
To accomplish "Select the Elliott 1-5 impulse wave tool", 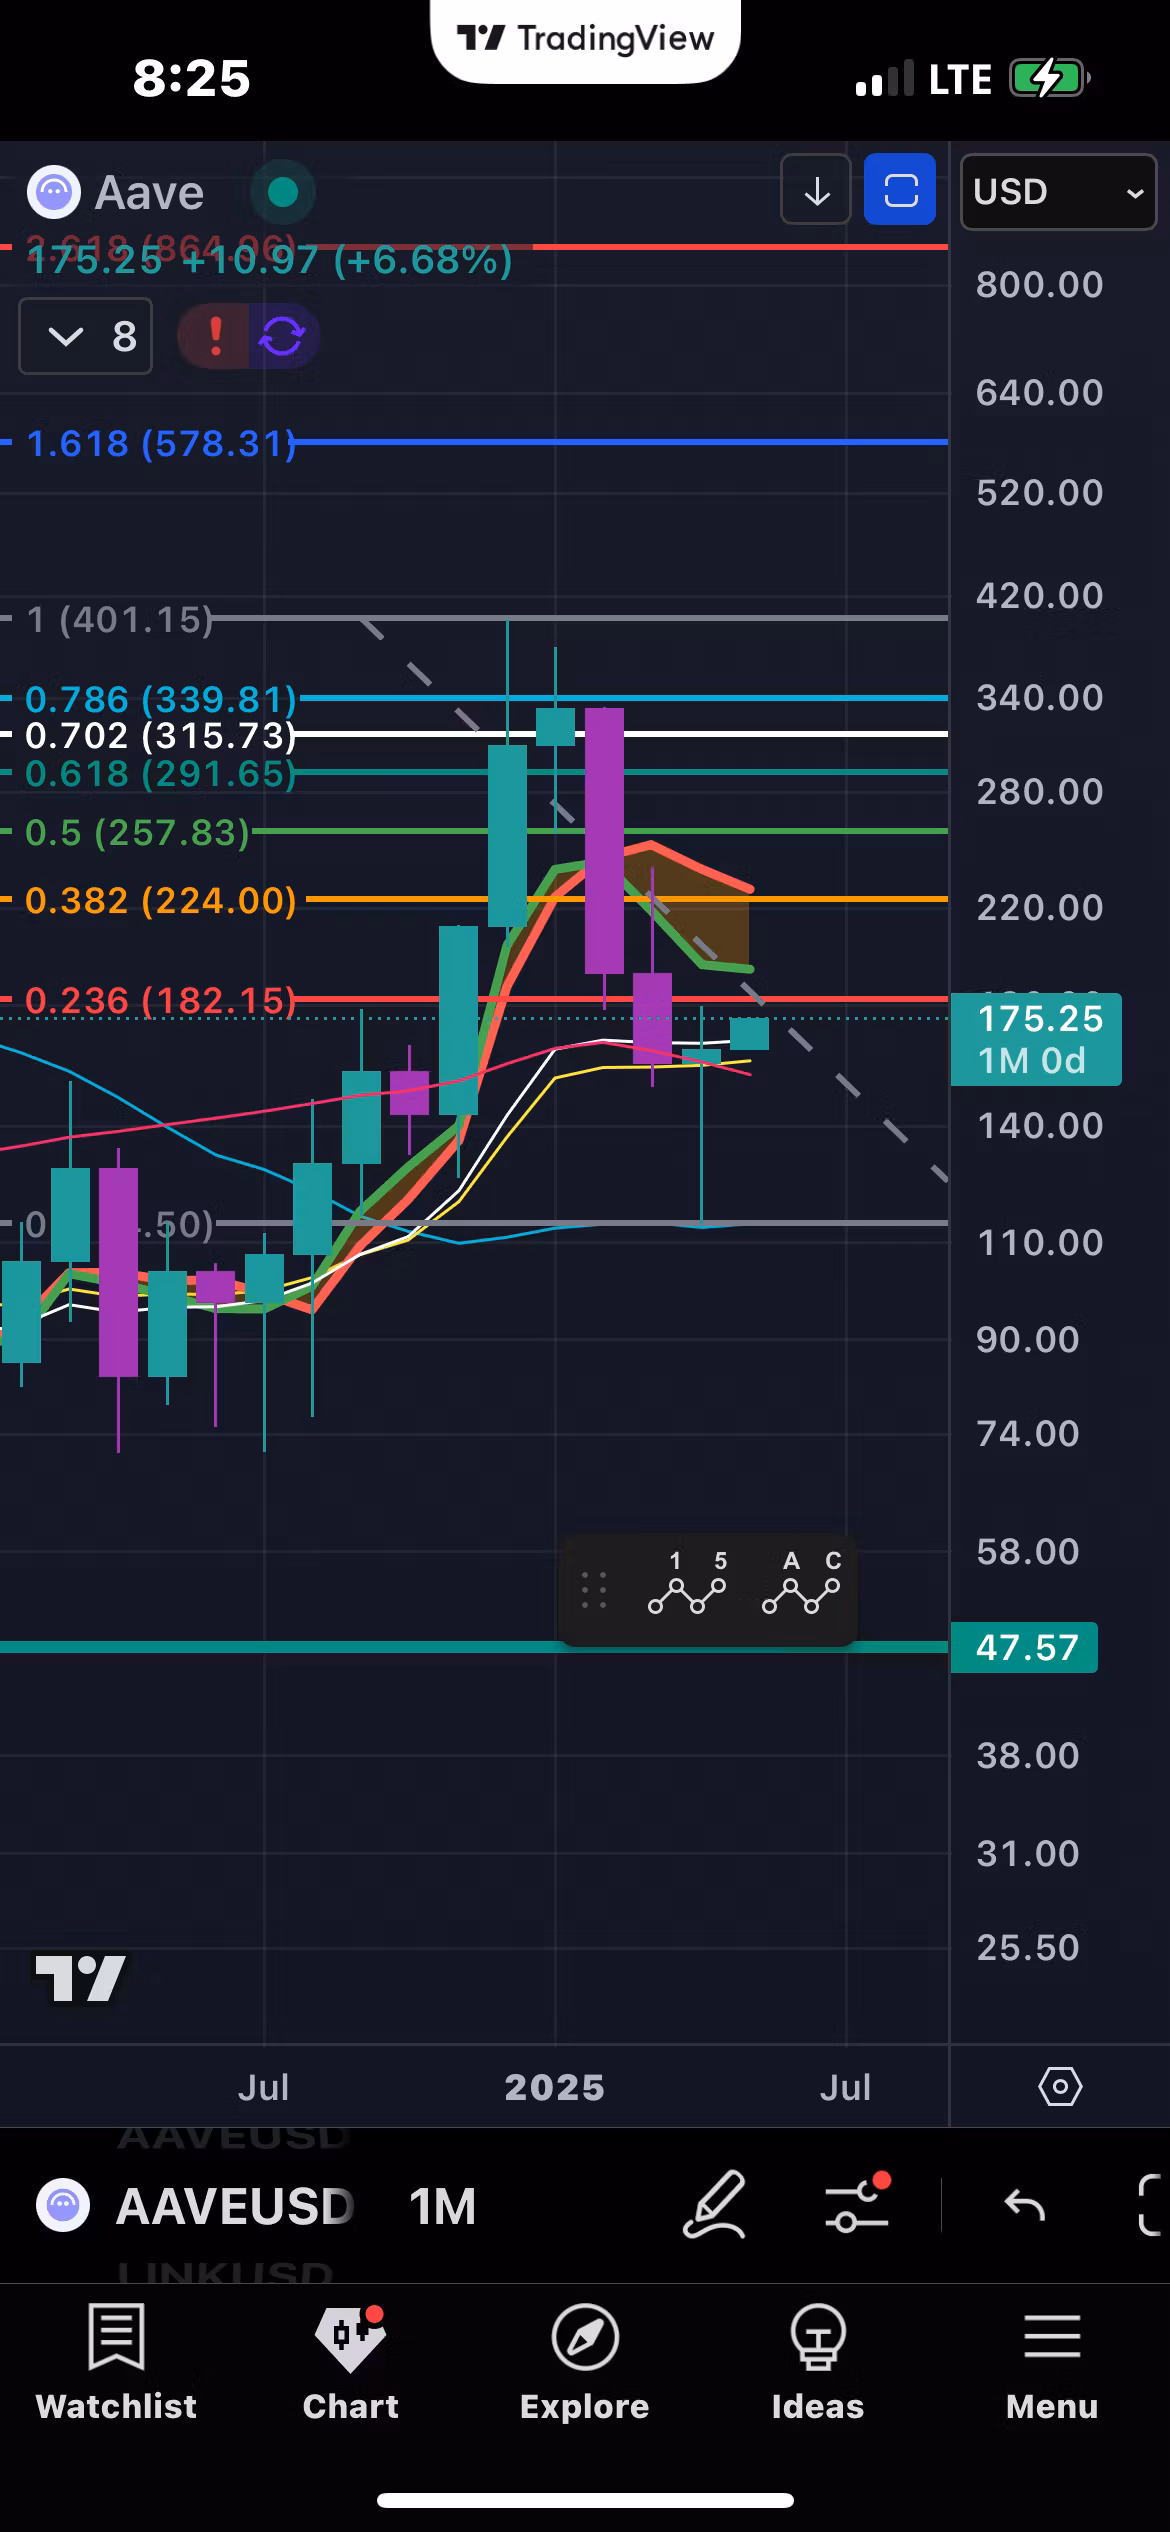I will (x=688, y=1583).
